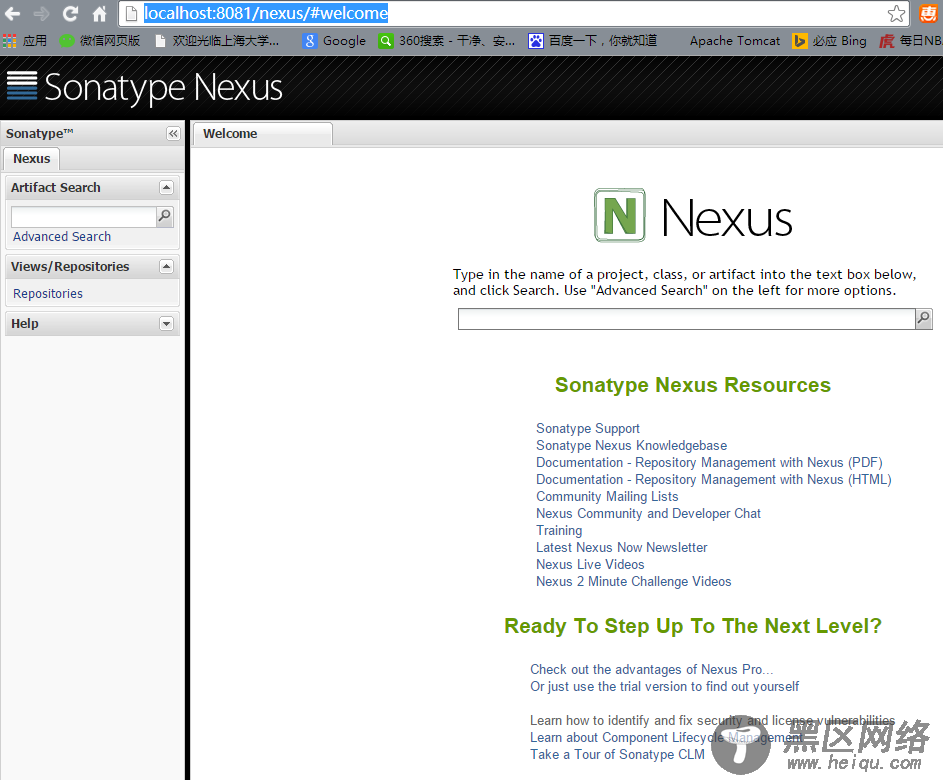Viewport: 943px width, 780px height.
Task: Open the 微信网页版 bookmark
Action: click(100, 41)
